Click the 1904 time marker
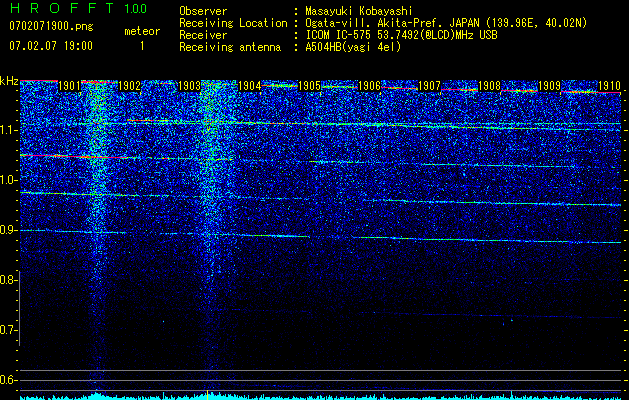629x400 pixels. point(250,86)
